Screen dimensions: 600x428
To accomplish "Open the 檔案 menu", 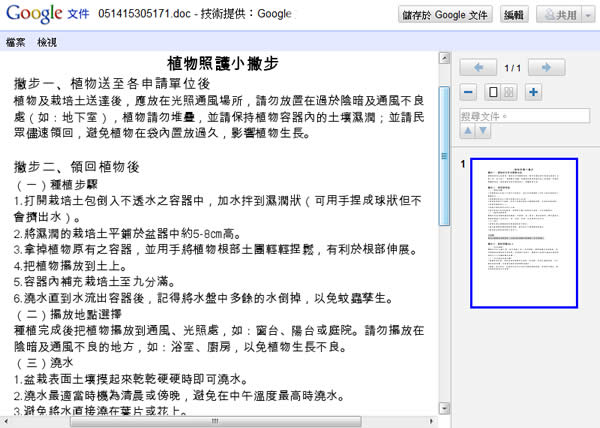I will [16, 43].
